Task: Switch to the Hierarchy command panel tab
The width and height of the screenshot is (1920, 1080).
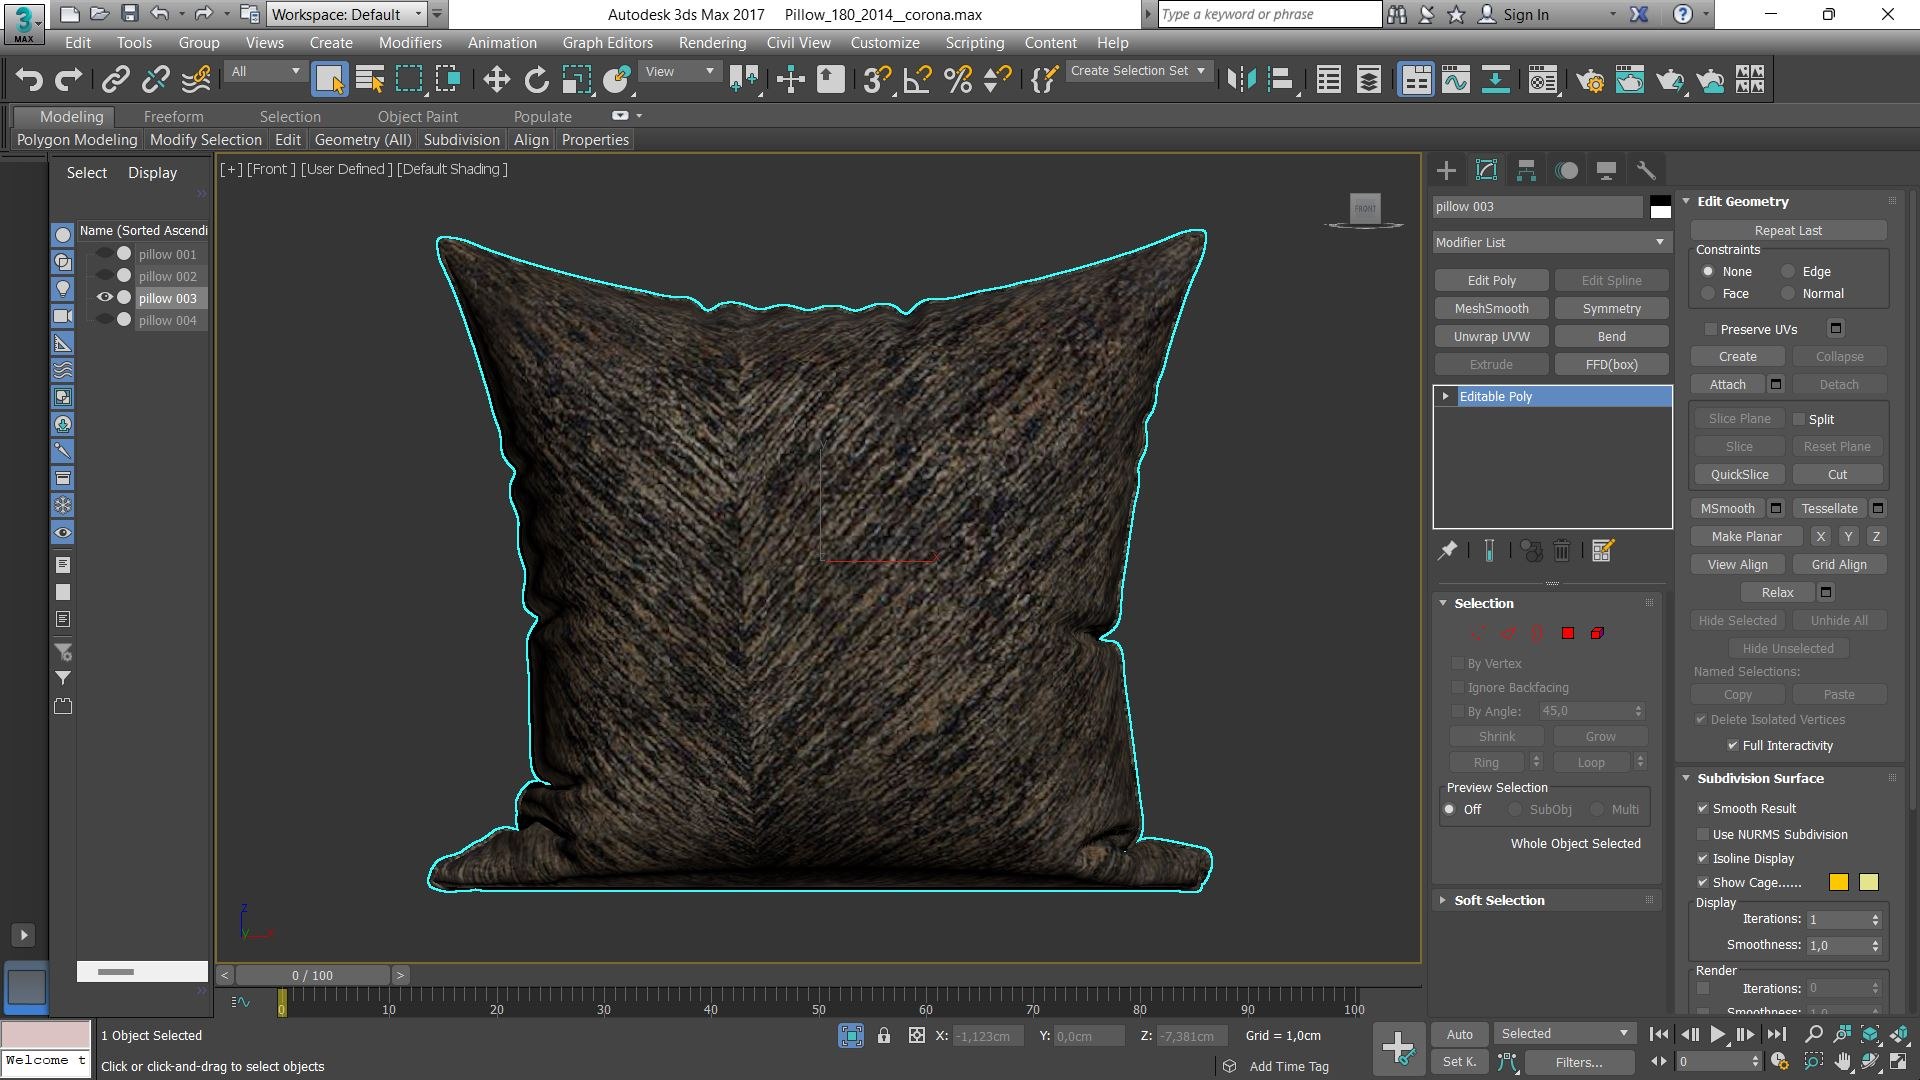Action: coord(1526,170)
